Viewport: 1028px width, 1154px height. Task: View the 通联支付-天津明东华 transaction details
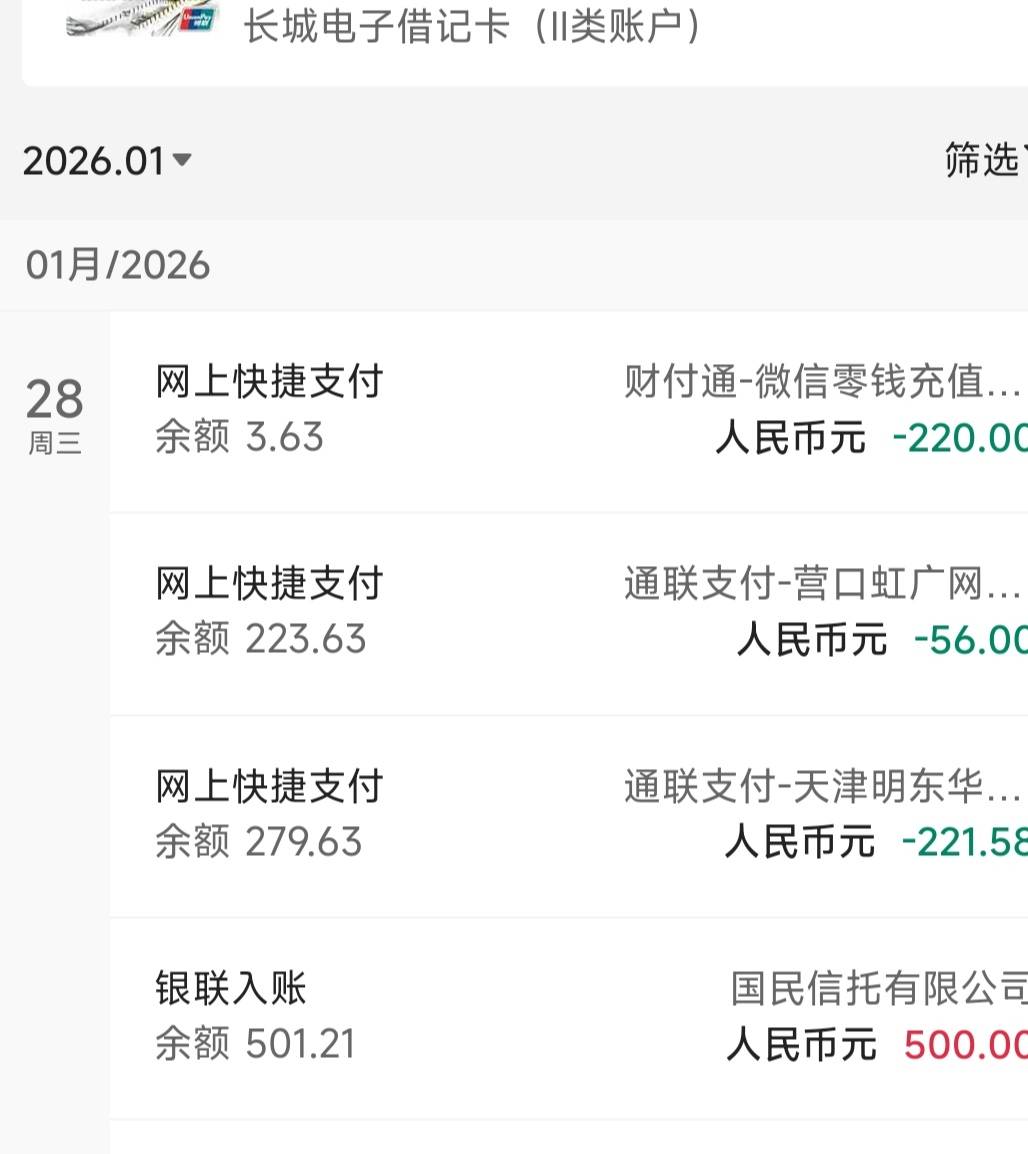point(822,787)
